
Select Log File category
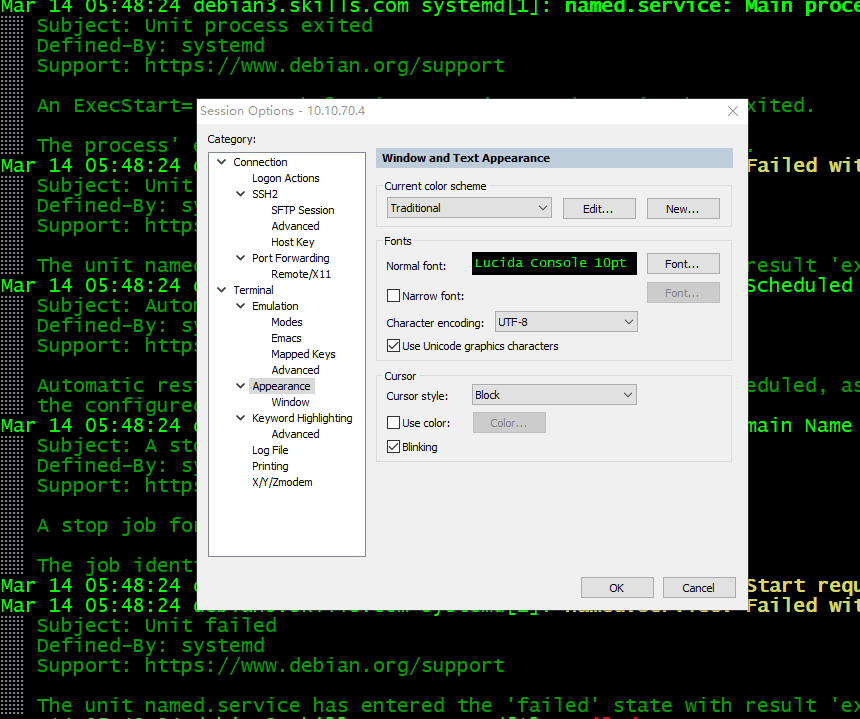pyautogui.click(x=270, y=450)
